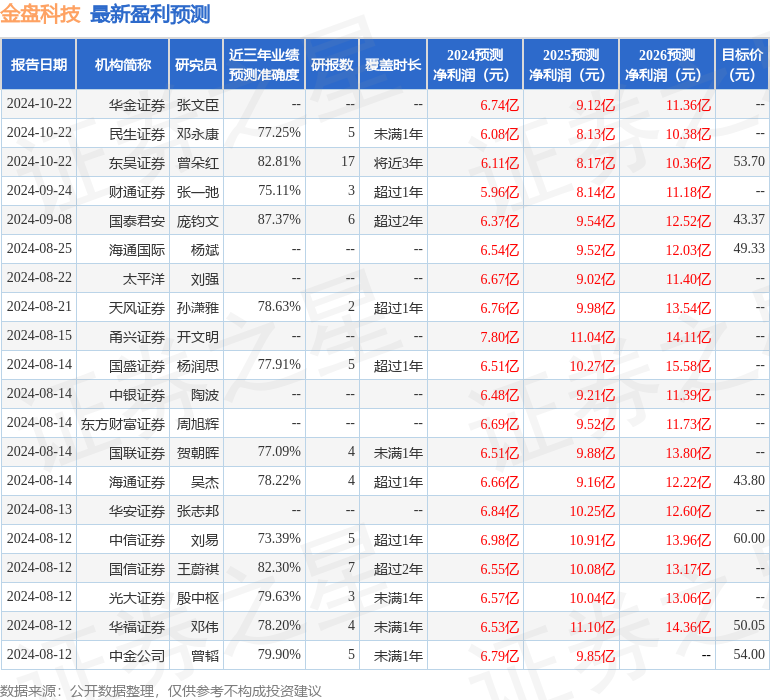Click the 2024预测净利润 column header
The image size is (770, 700).
pyautogui.click(x=475, y=65)
